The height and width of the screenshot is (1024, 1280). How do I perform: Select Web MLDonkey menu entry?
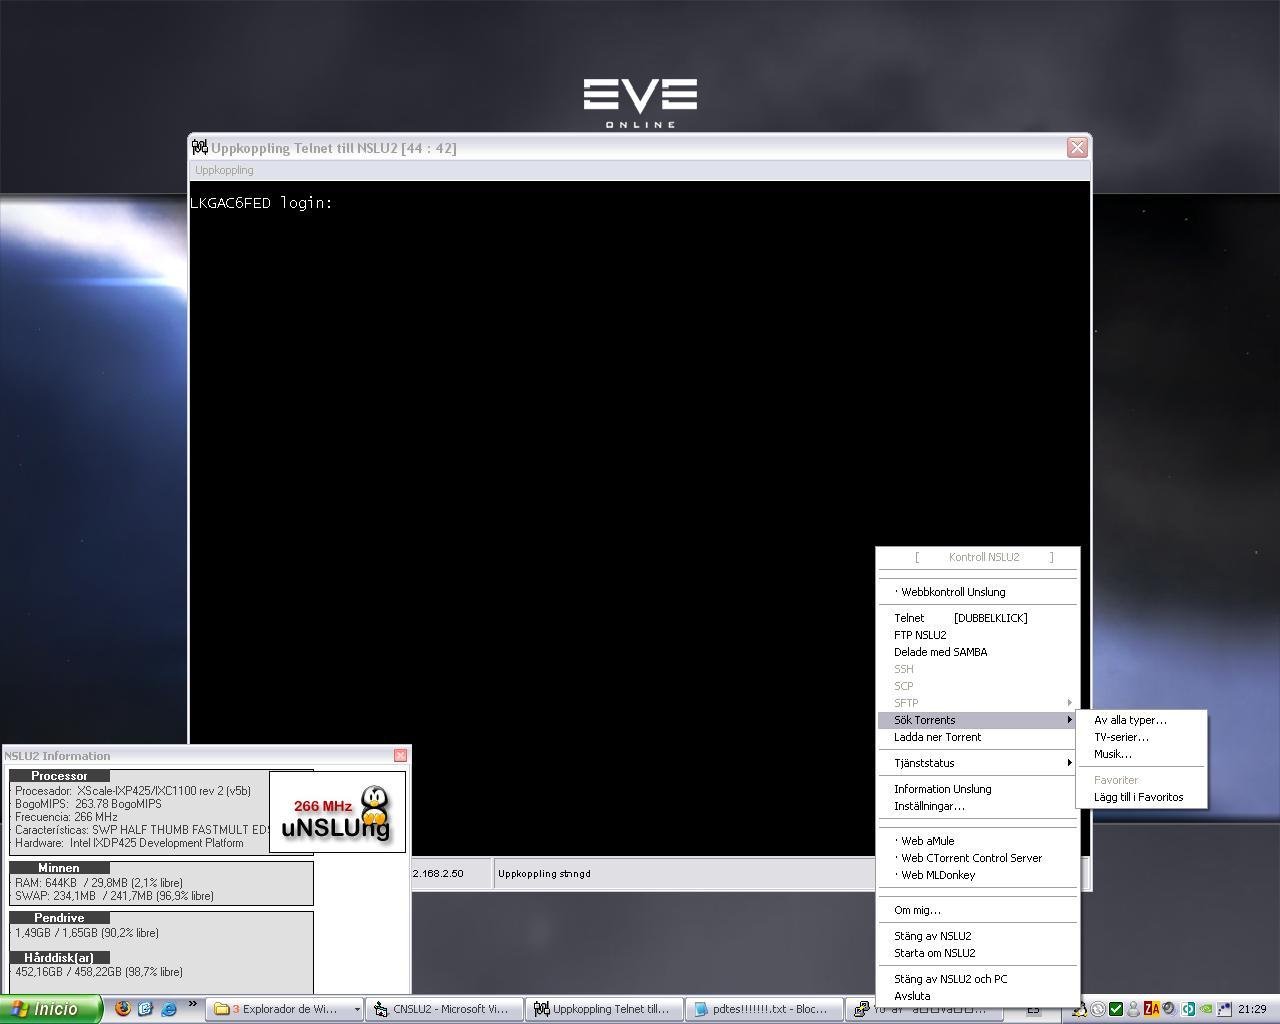978,875
